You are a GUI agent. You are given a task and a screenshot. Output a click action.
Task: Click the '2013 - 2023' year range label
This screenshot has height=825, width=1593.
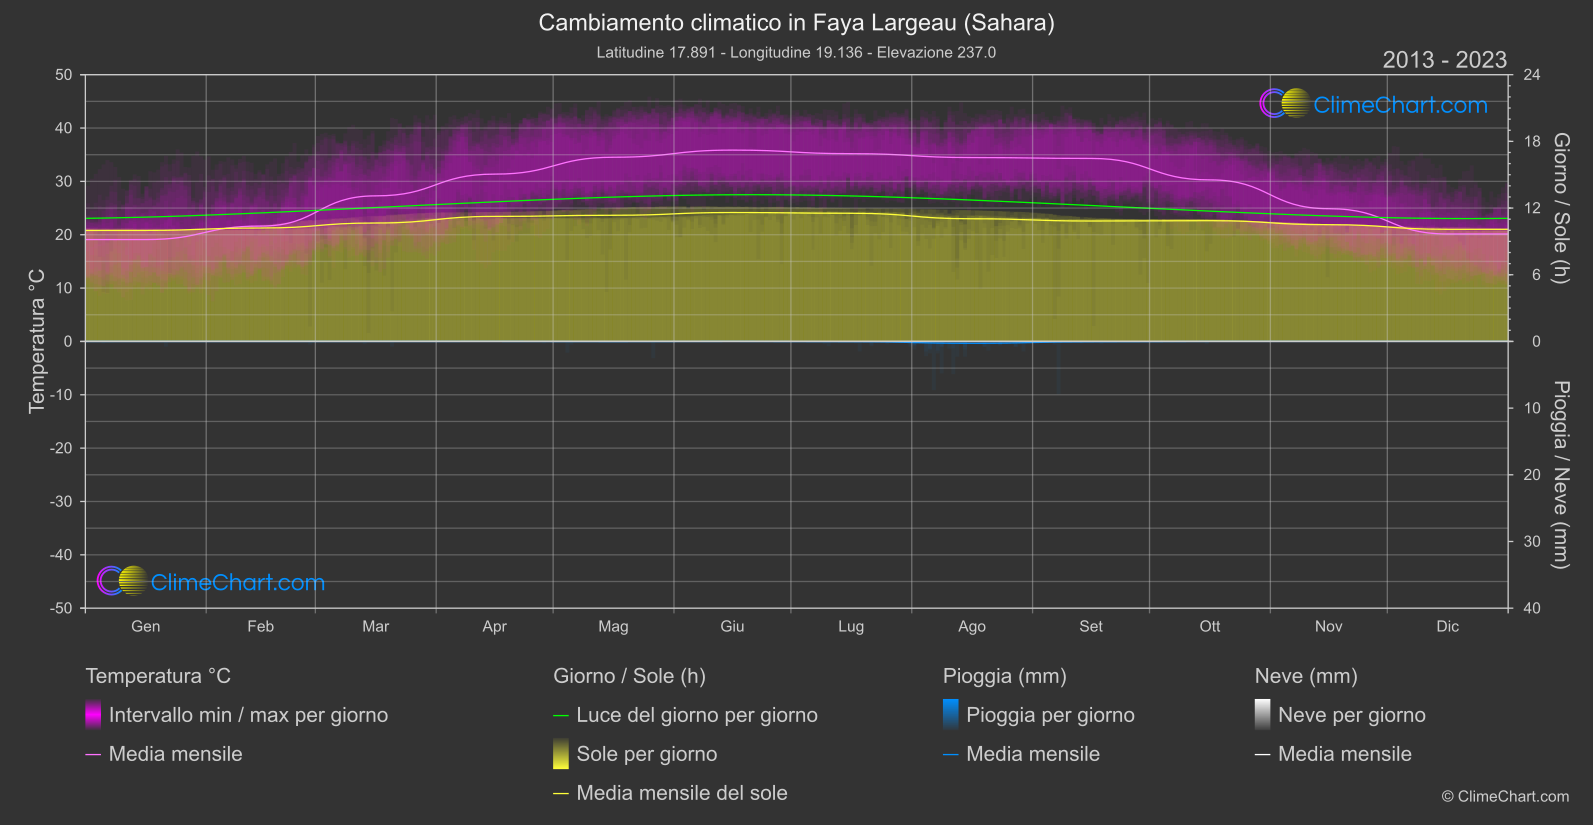(x=1444, y=60)
